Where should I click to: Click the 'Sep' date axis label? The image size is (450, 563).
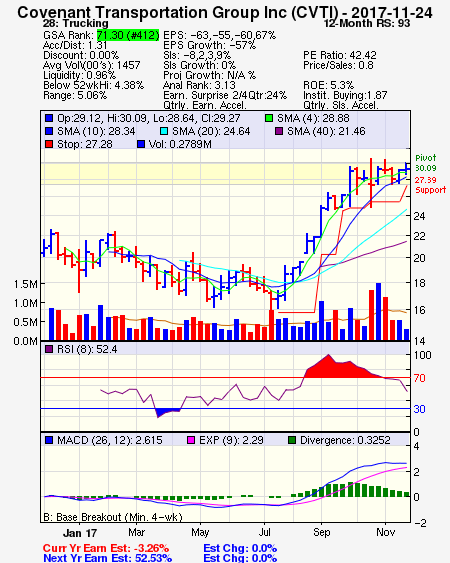(x=321, y=532)
